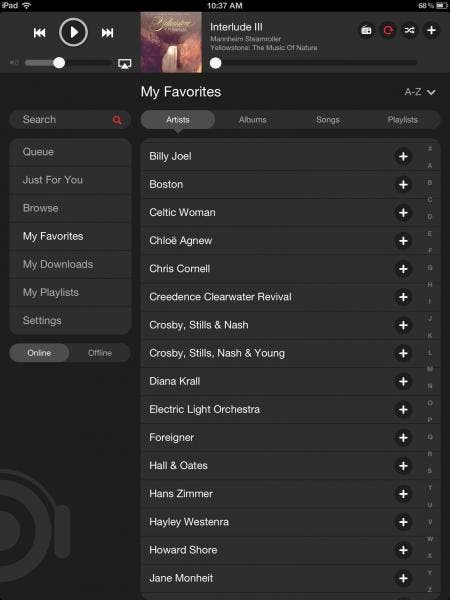Click inside the Search field

[70, 120]
